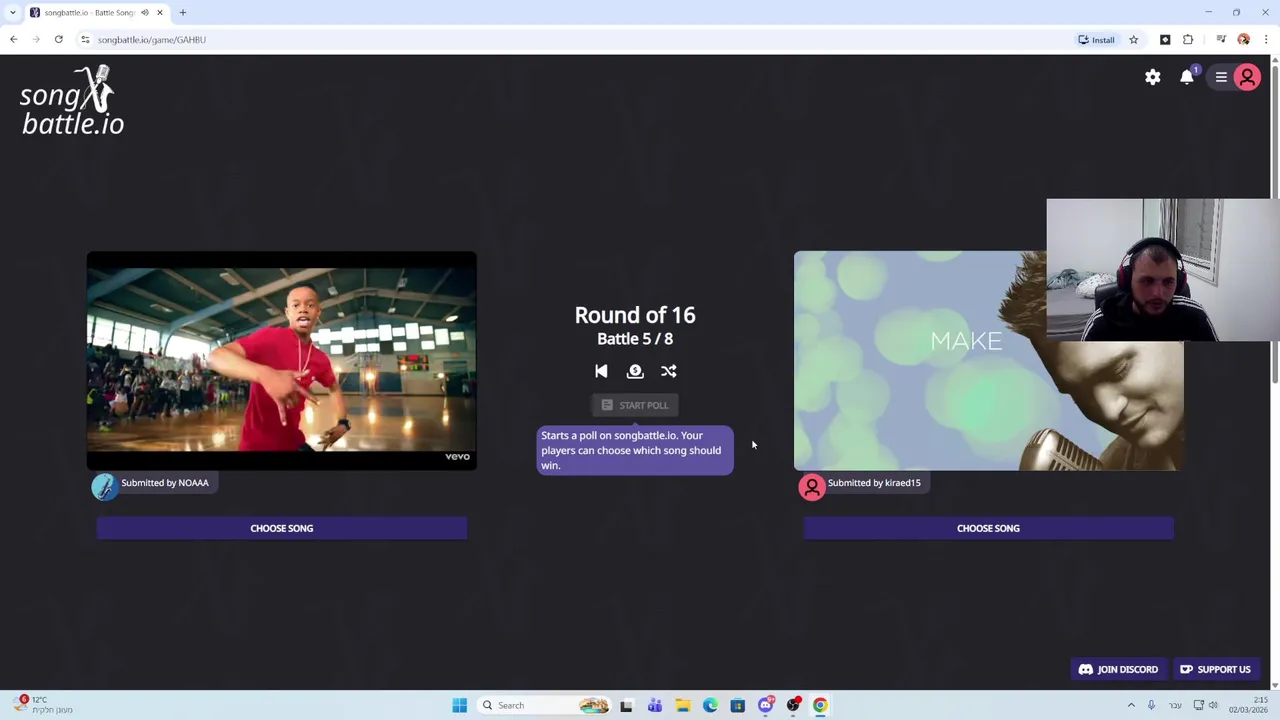Show hidden system tray icons
Image resolution: width=1280 pixels, height=720 pixels.
pos(1131,705)
